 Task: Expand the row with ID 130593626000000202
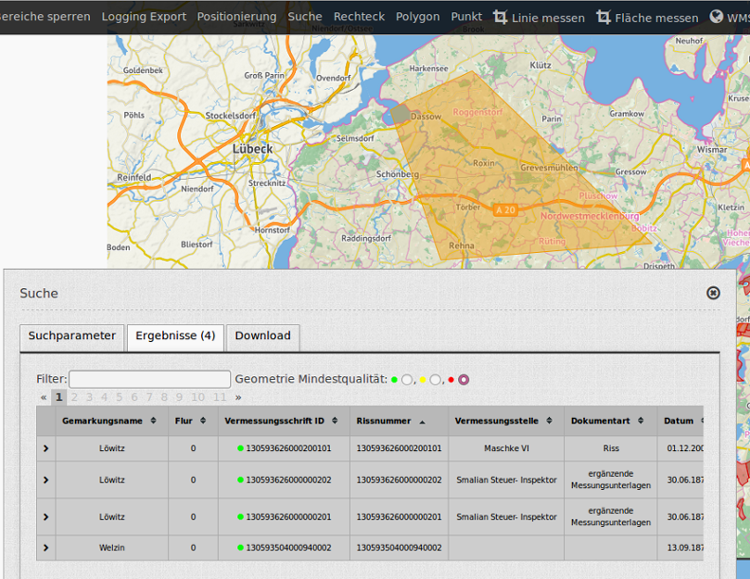(x=46, y=479)
